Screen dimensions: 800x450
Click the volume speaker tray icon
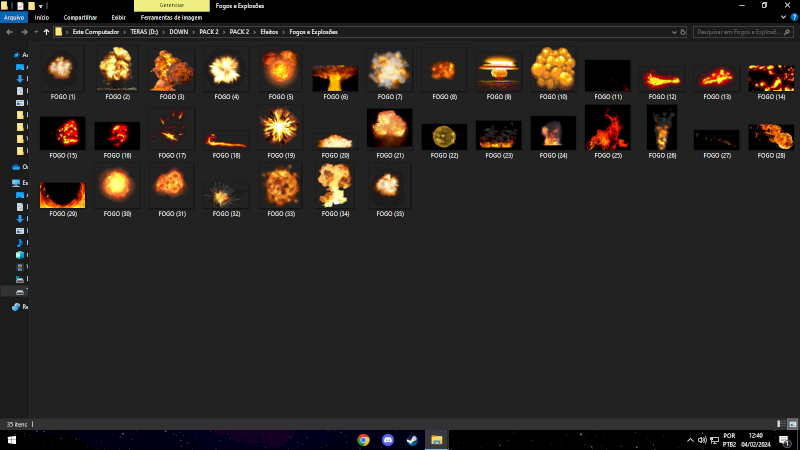(702, 440)
